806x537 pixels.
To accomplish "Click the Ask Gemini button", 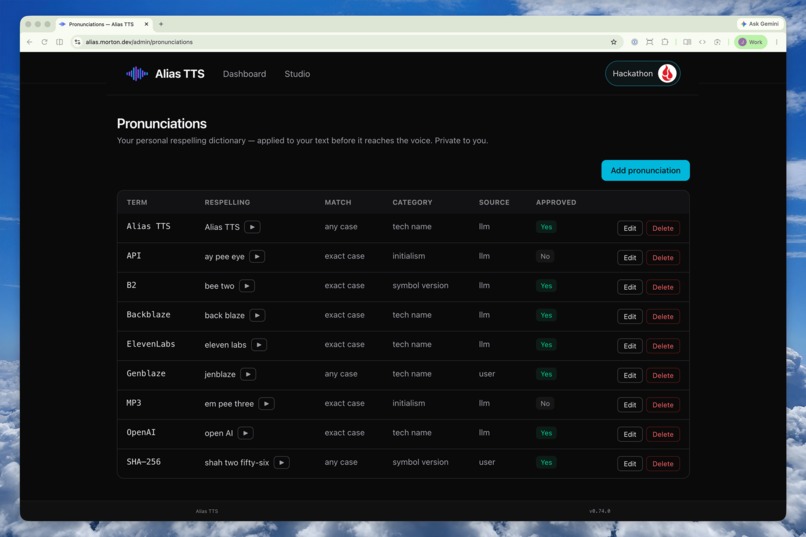I will coord(760,24).
